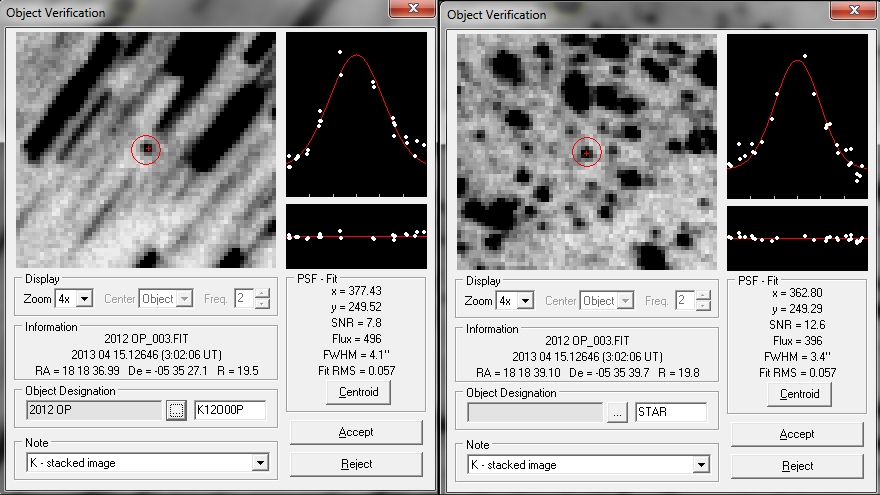Open Center Object dropdown in left dialog
Viewport: 880px width, 495px height.
point(184,299)
